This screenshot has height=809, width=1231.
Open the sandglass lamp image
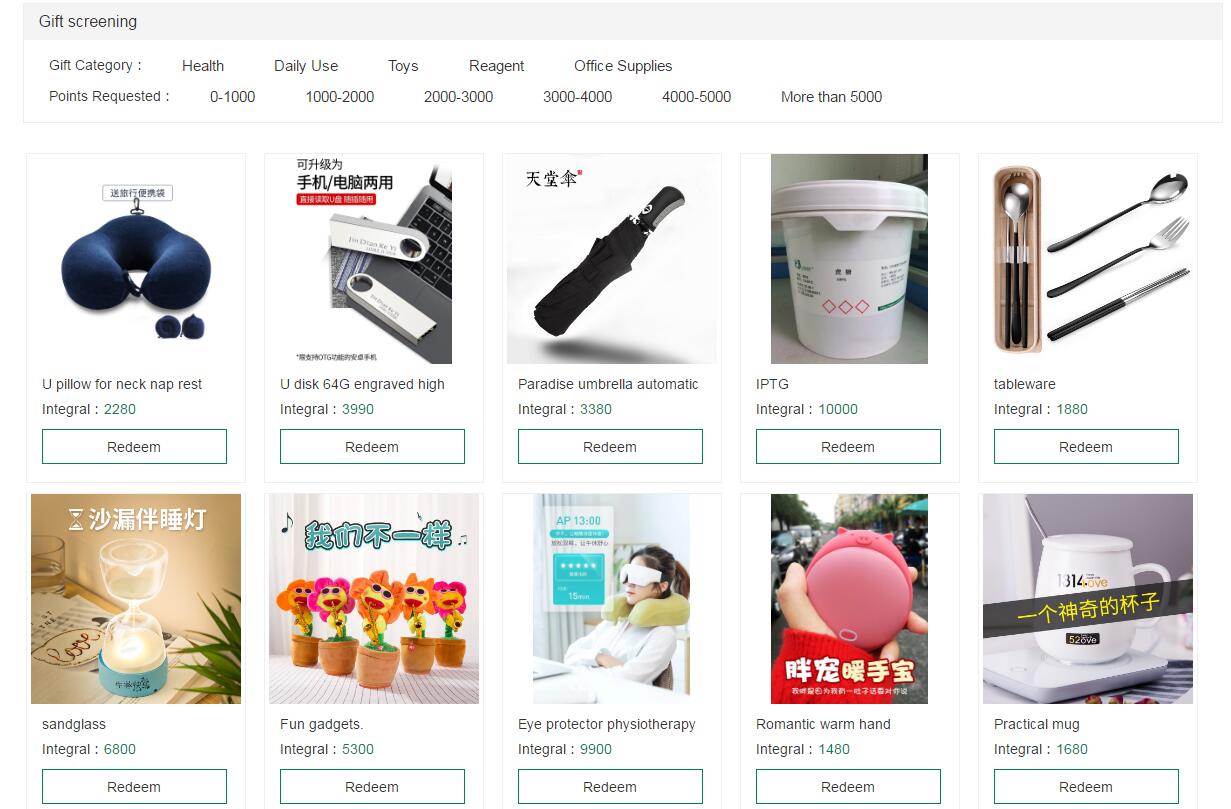click(x=135, y=599)
